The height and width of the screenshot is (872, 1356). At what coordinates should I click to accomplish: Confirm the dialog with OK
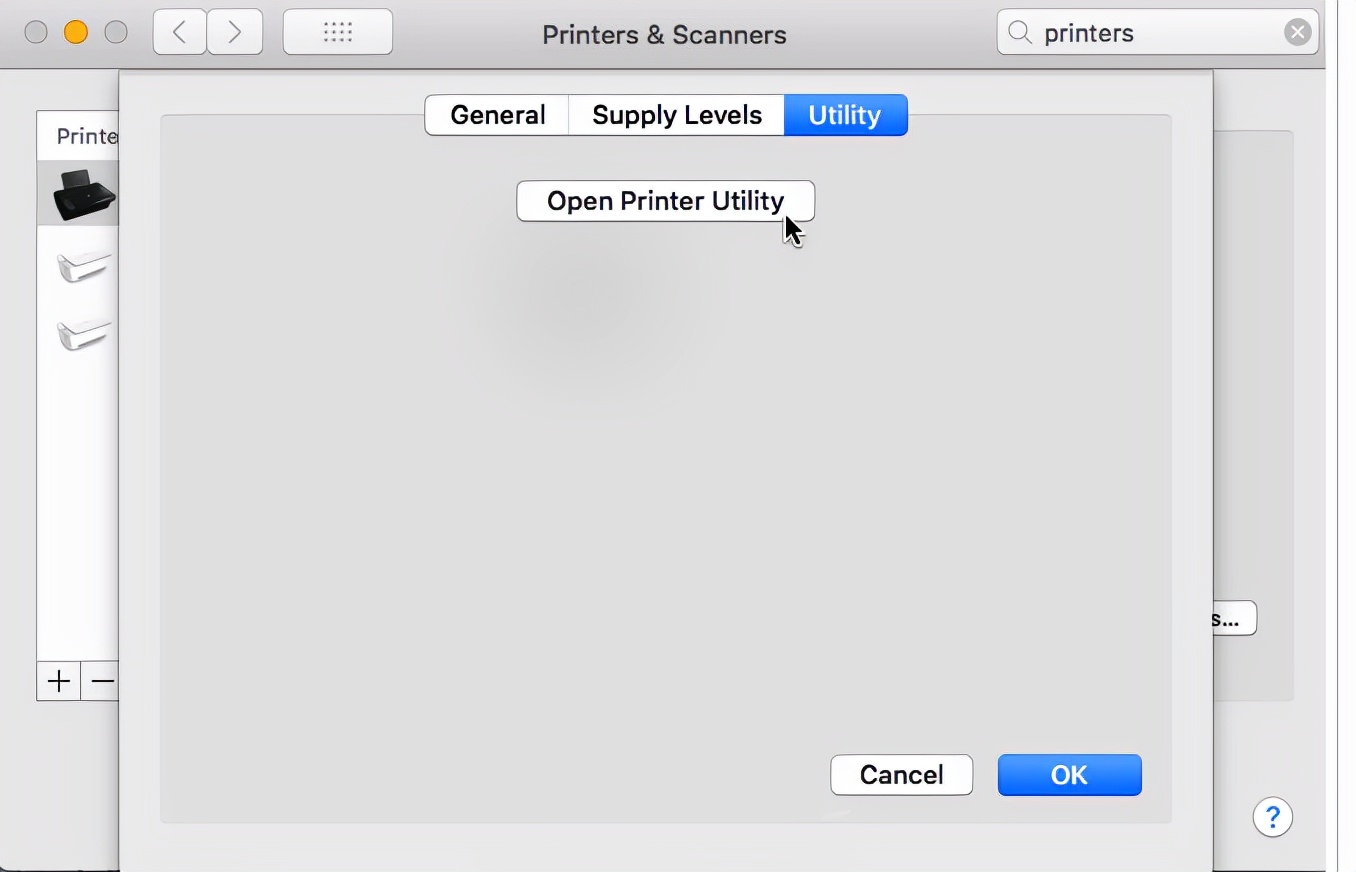coord(1069,775)
